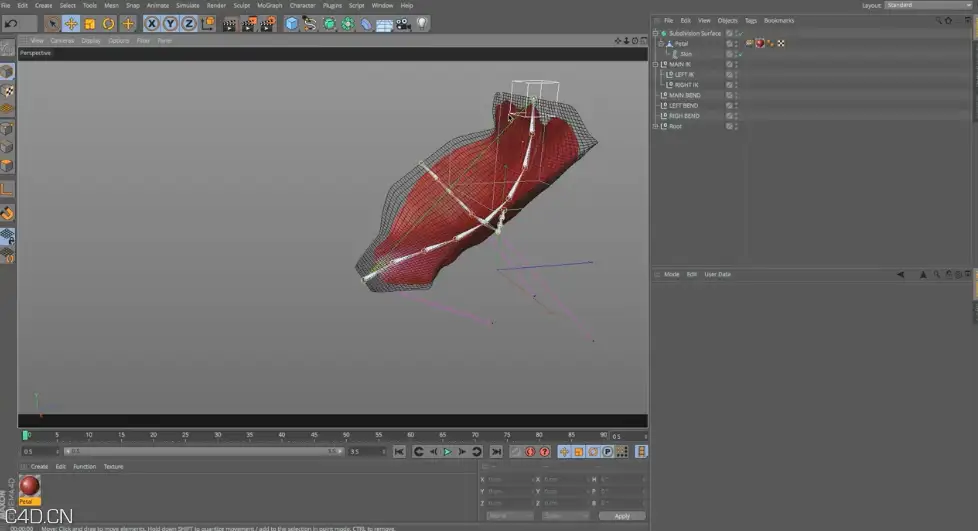Open the Layout dropdown
Screen dimensions: 978x531
tap(928, 5)
